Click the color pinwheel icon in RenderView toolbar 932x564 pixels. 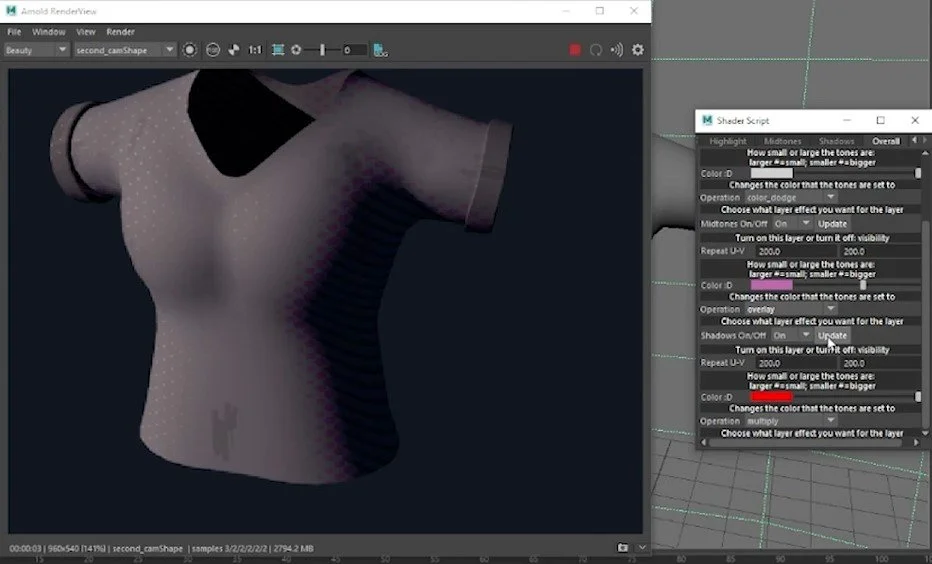[234, 50]
